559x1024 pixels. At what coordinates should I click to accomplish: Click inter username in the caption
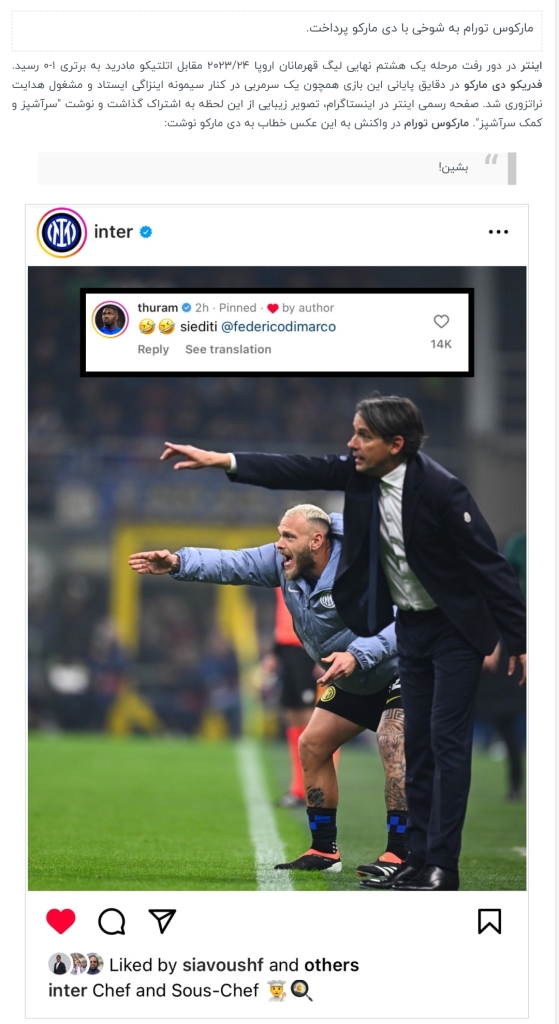[67, 991]
